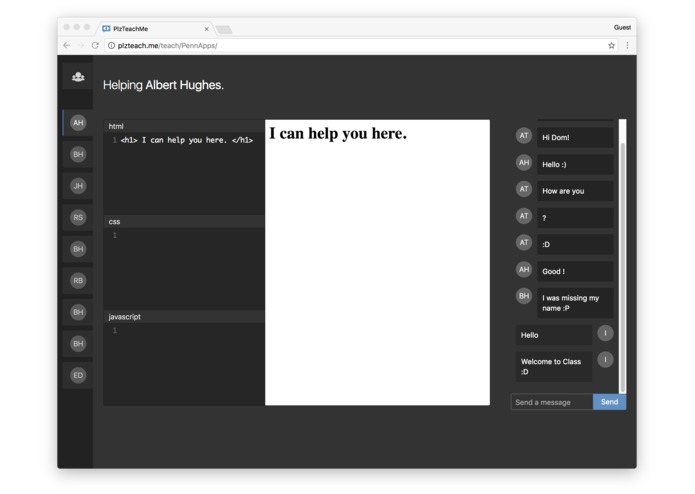
Task: Bookmark this page with the star icon
Action: point(611,45)
